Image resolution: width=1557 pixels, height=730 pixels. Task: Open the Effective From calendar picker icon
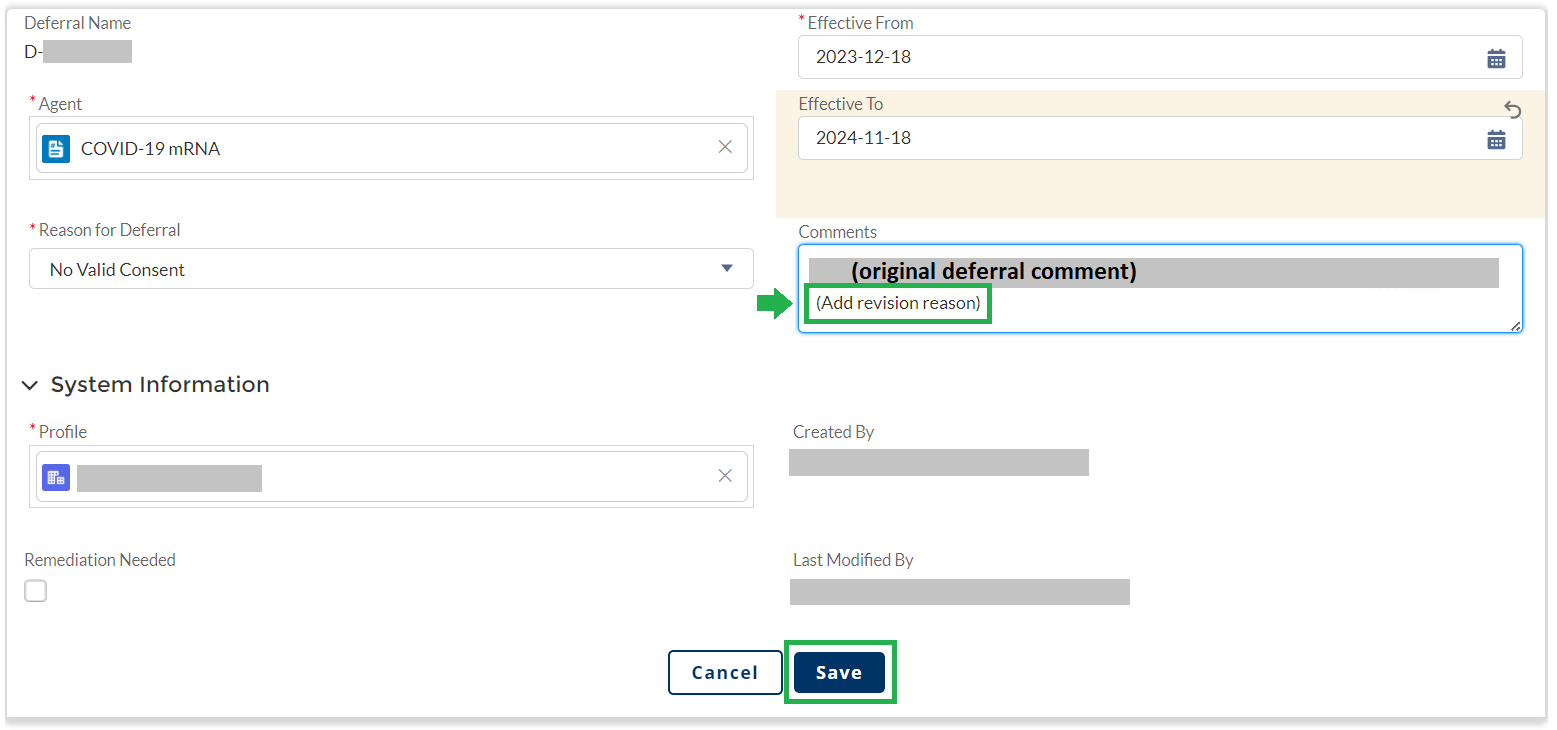coord(1496,58)
